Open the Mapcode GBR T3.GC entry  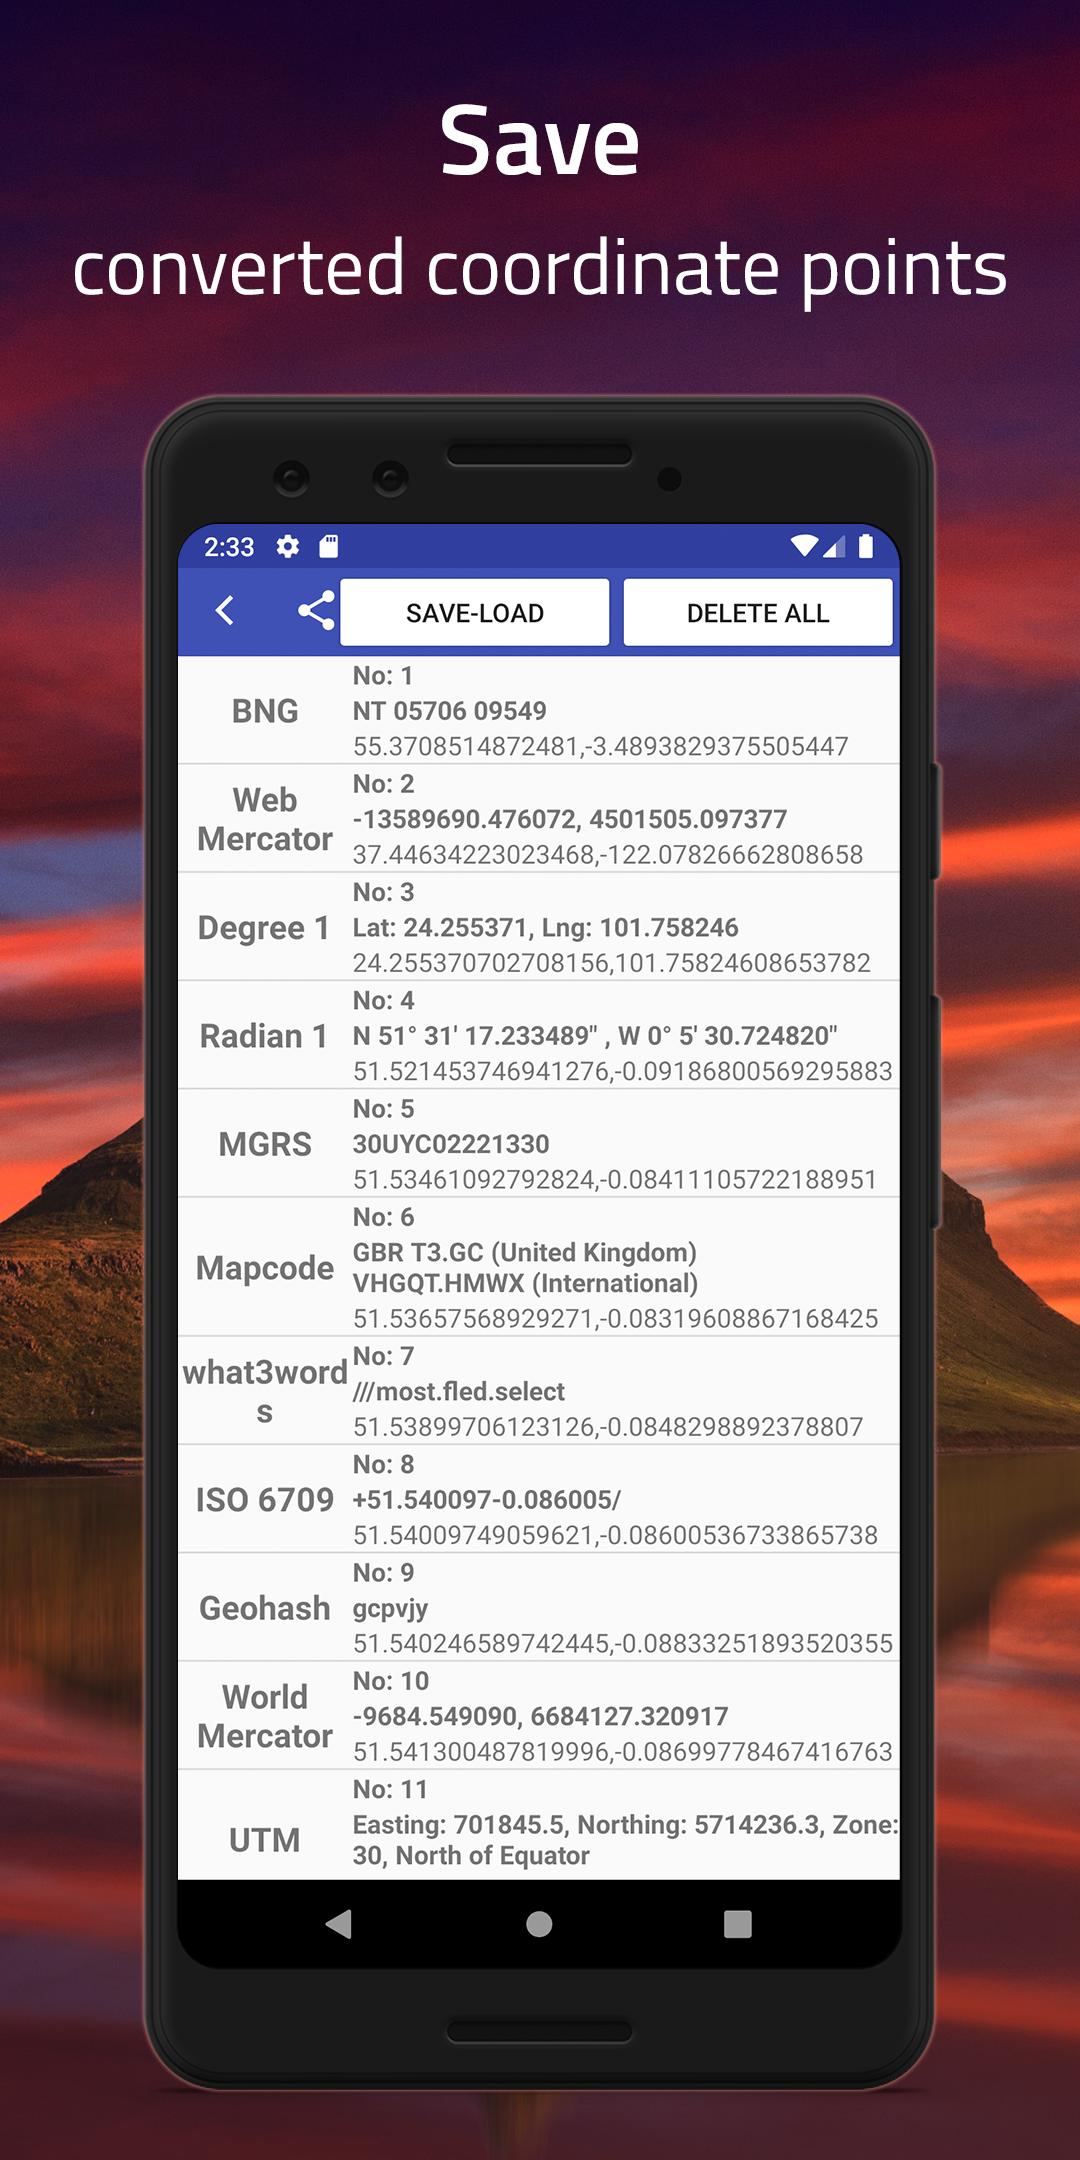(539, 1267)
